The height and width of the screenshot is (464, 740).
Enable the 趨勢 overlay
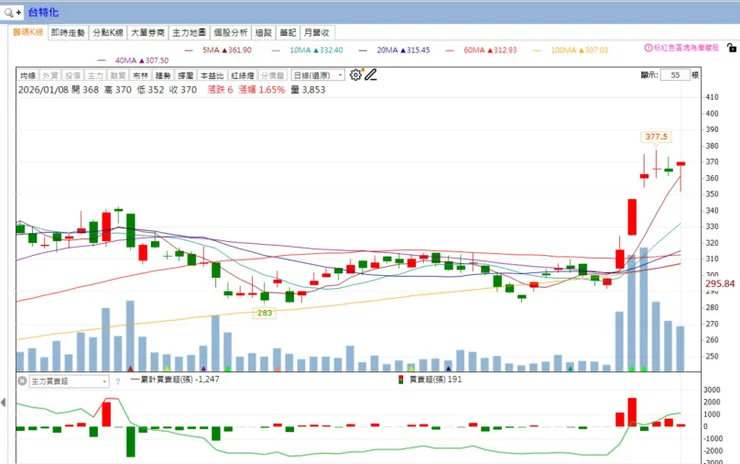click(163, 76)
